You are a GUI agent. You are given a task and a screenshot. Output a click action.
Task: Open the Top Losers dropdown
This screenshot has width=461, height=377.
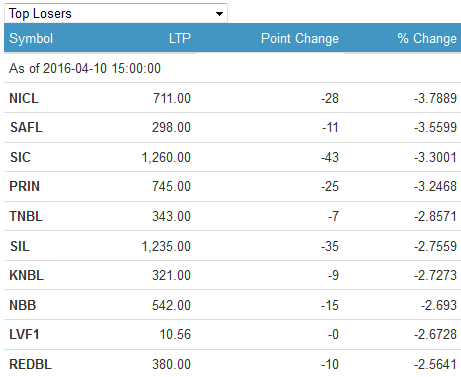(x=116, y=13)
